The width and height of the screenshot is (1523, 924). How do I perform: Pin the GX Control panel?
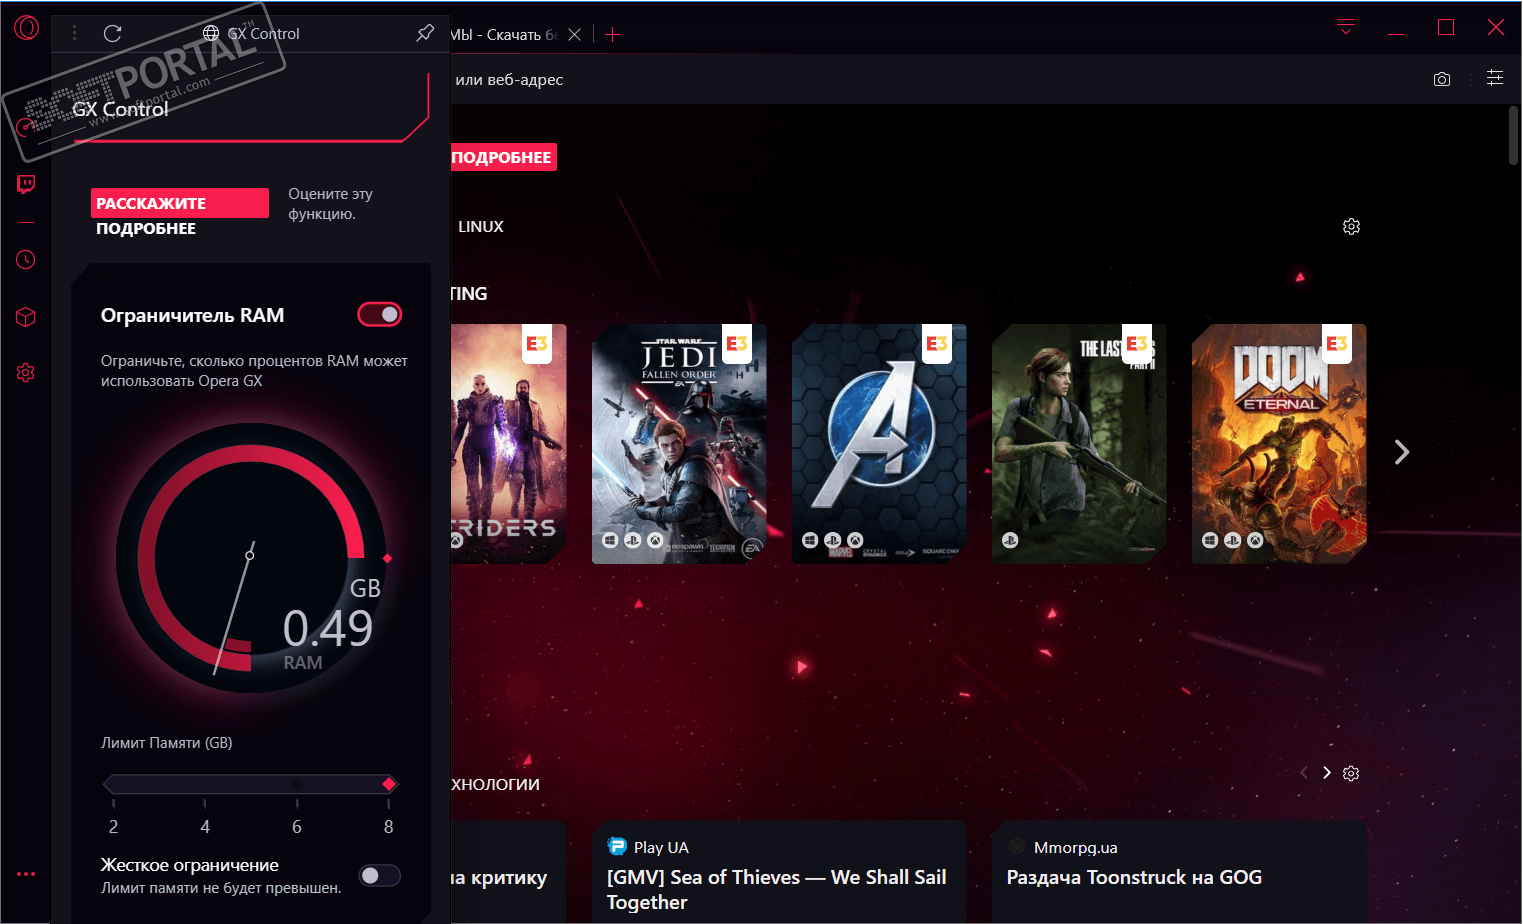pos(425,33)
